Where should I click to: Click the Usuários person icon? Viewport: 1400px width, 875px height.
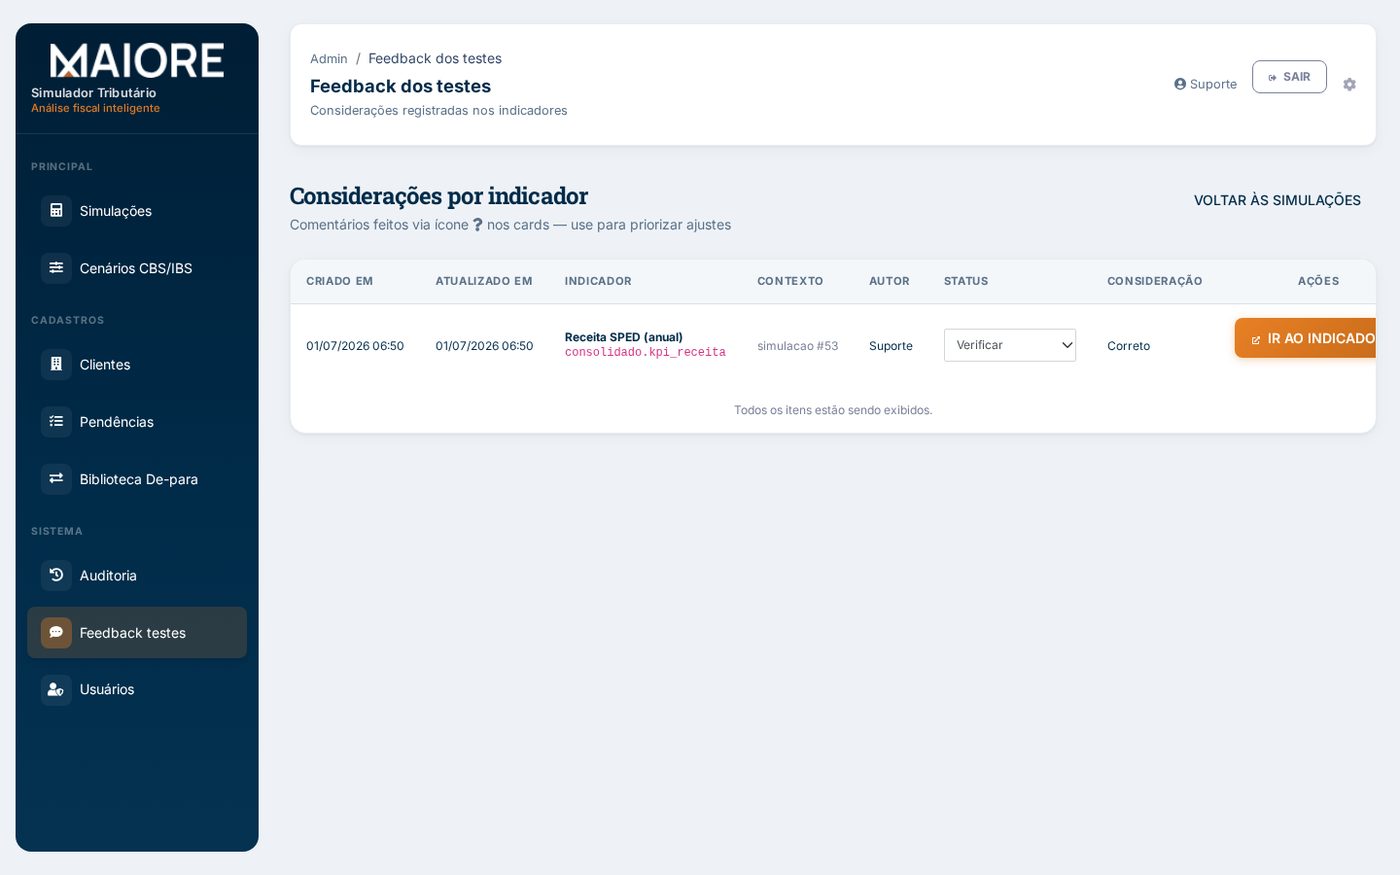(x=56, y=690)
